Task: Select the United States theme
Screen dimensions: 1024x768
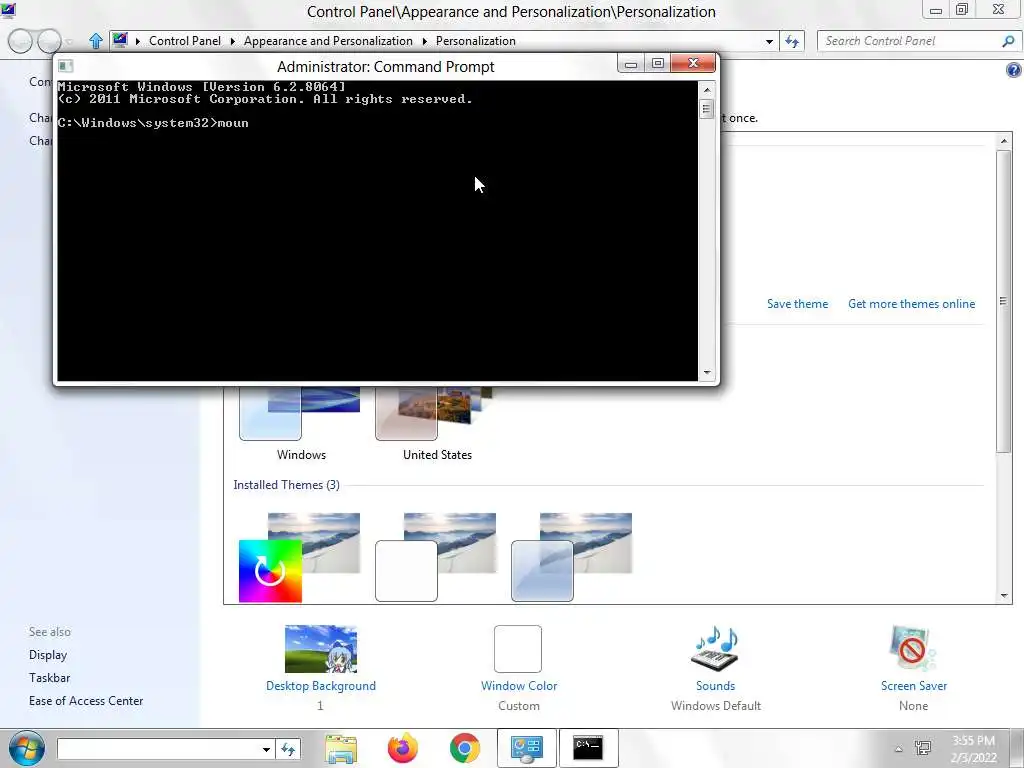Action: coord(437,423)
